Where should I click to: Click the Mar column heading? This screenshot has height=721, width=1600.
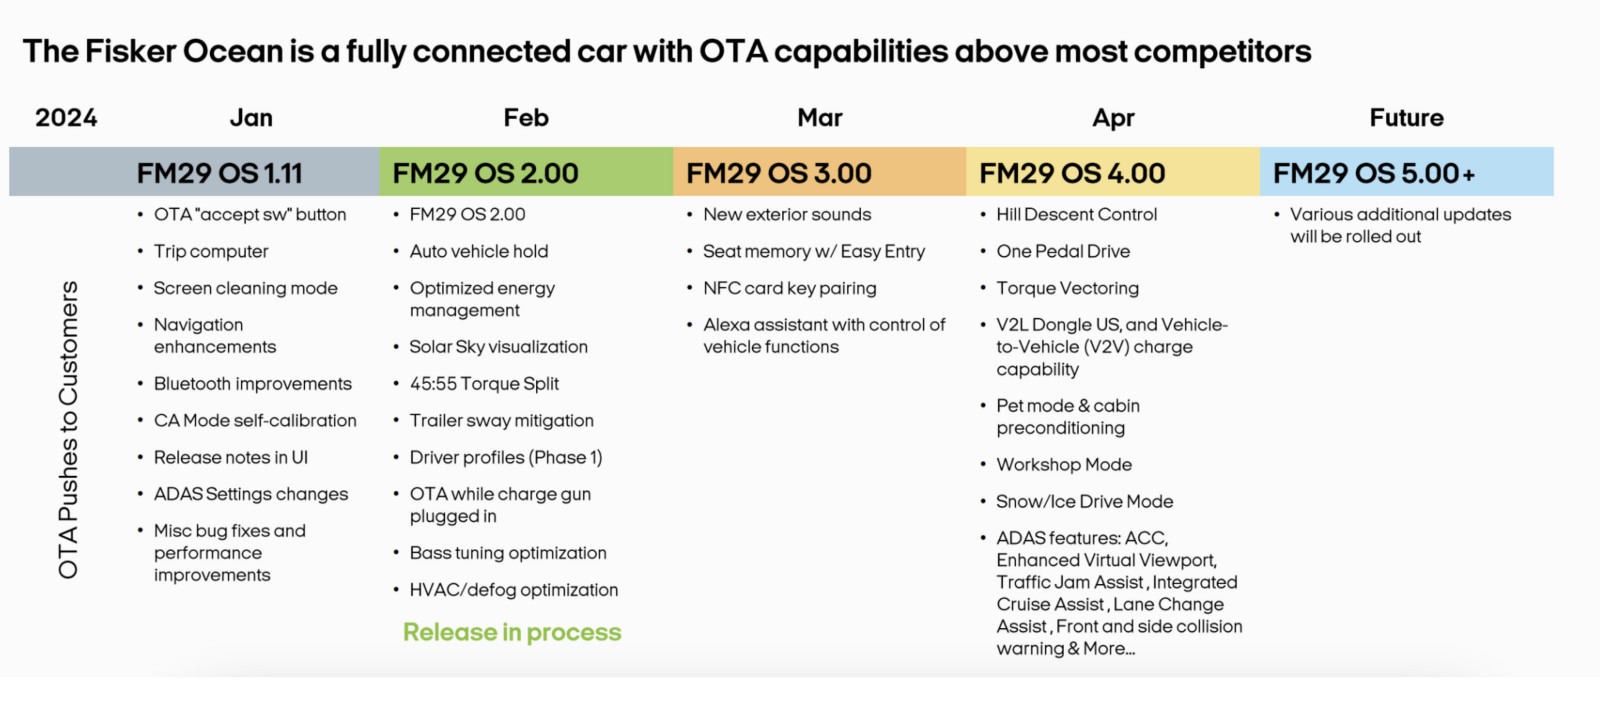click(820, 118)
